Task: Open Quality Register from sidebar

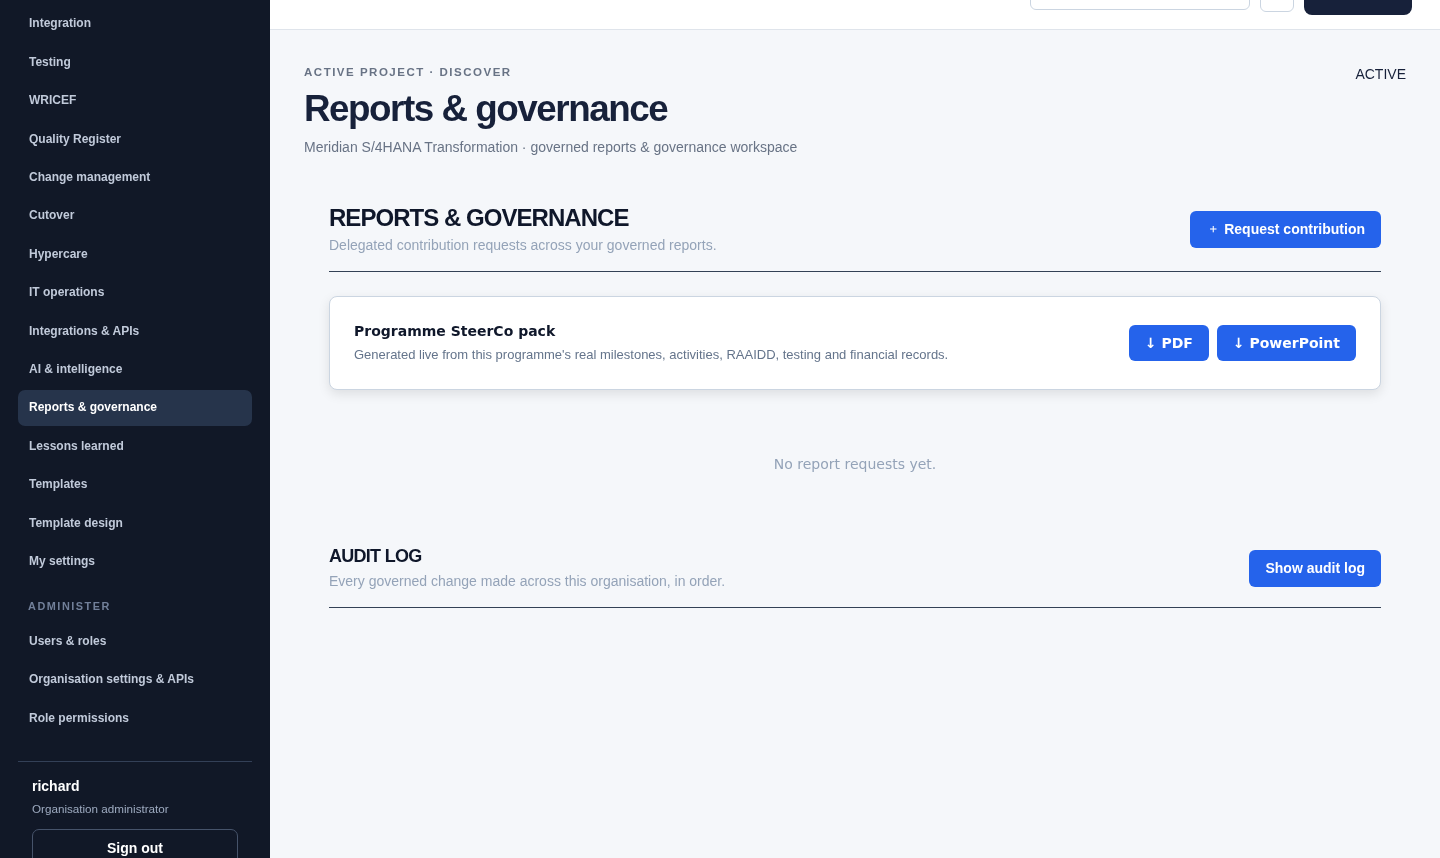Action: [135, 139]
